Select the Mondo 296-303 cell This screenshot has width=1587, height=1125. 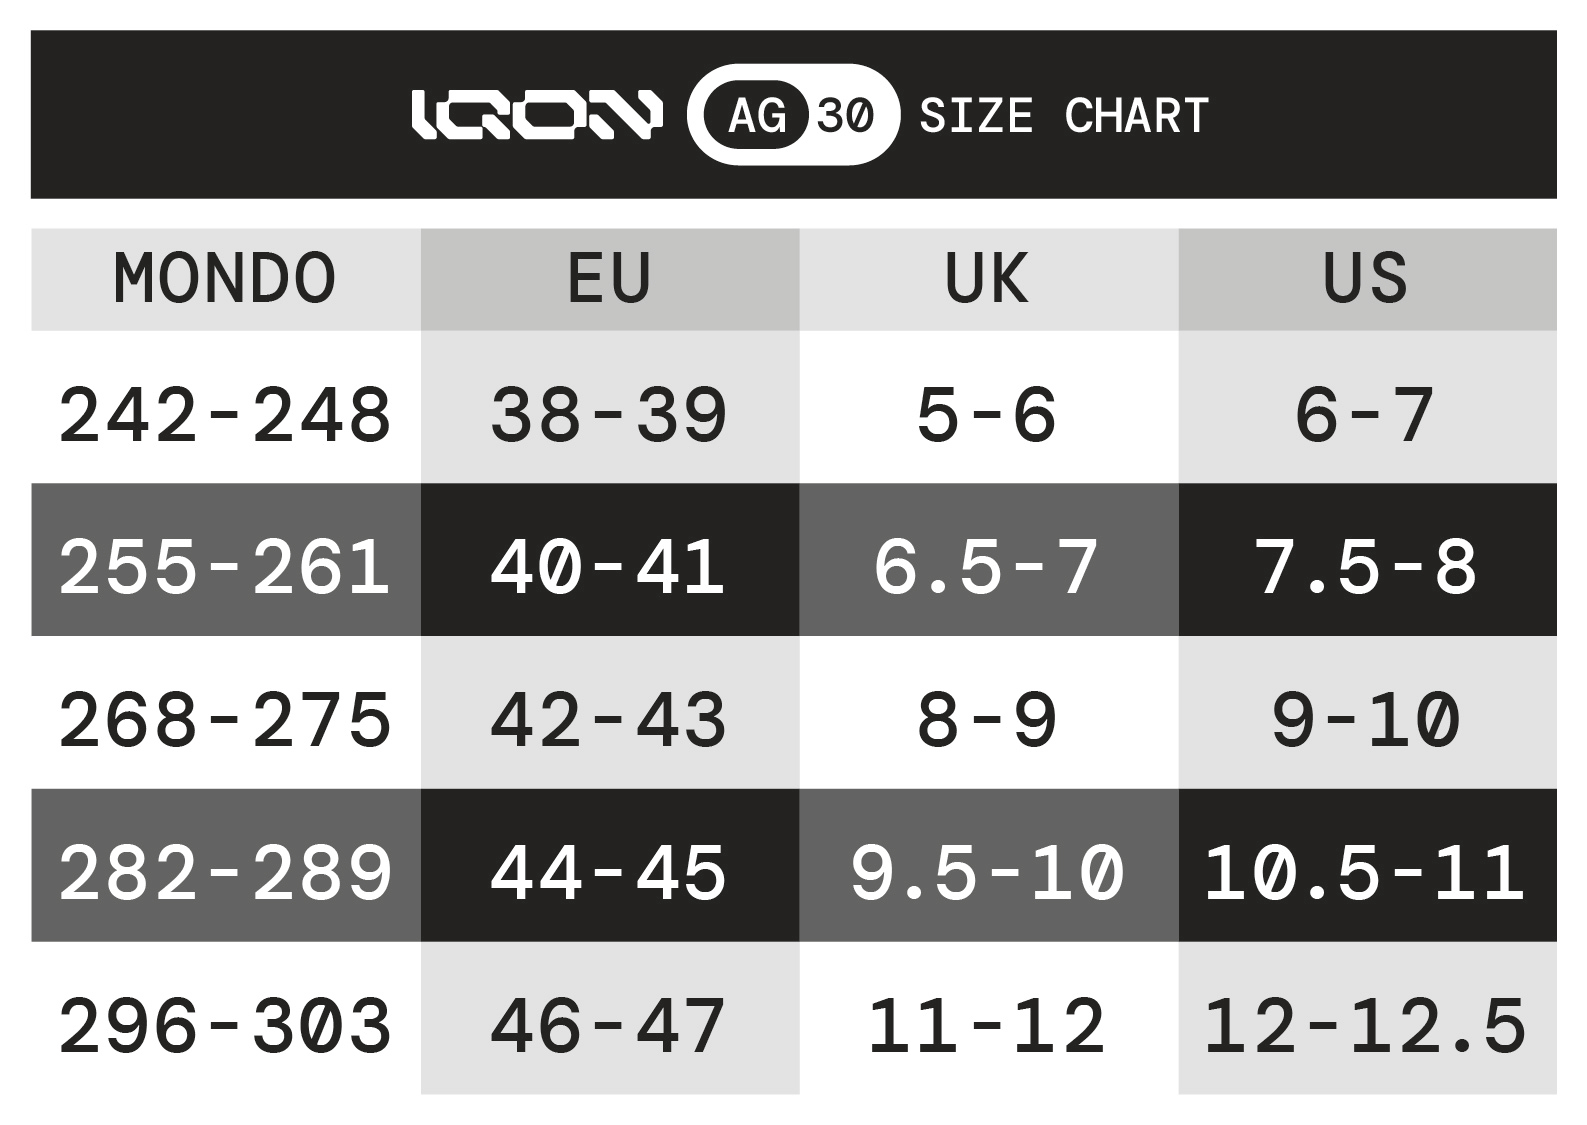(225, 1025)
